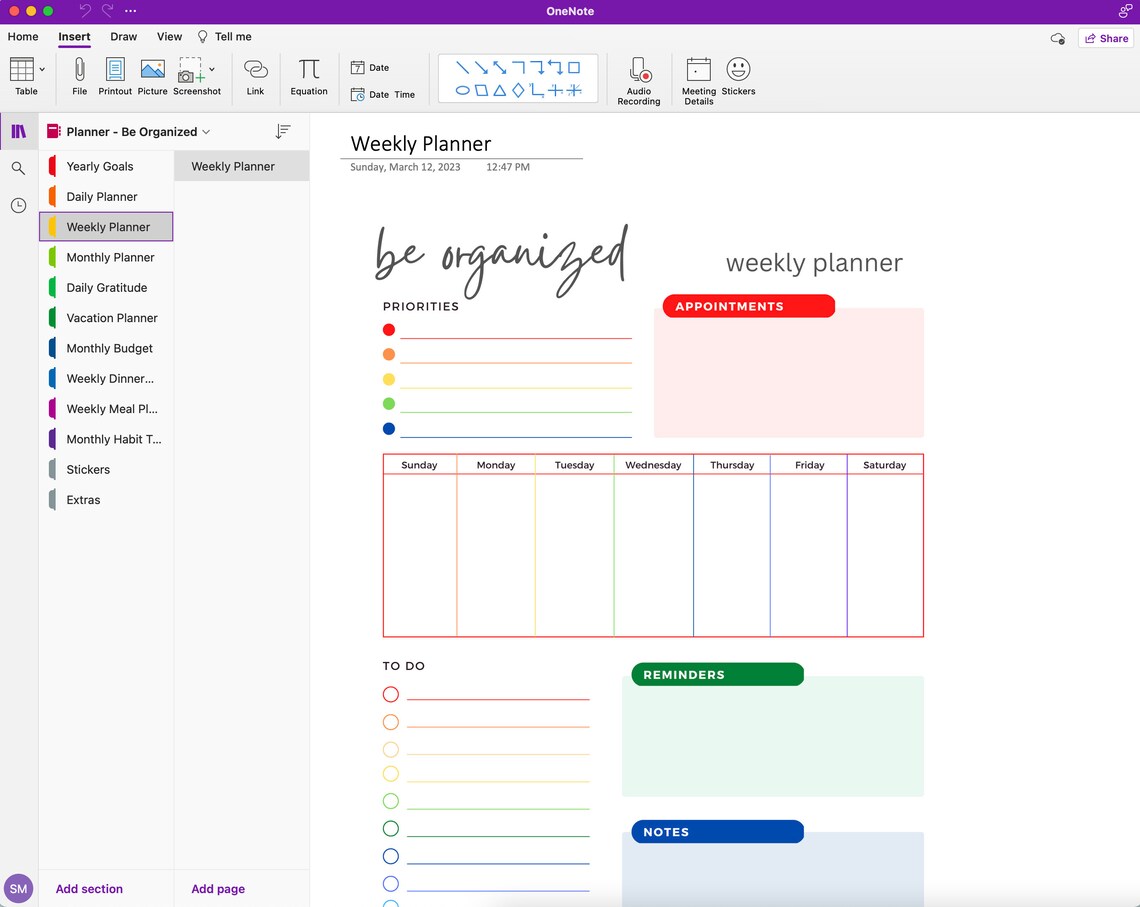This screenshot has width=1140, height=907.
Task: Open the notebook search in the sidebar
Action: [x=18, y=168]
